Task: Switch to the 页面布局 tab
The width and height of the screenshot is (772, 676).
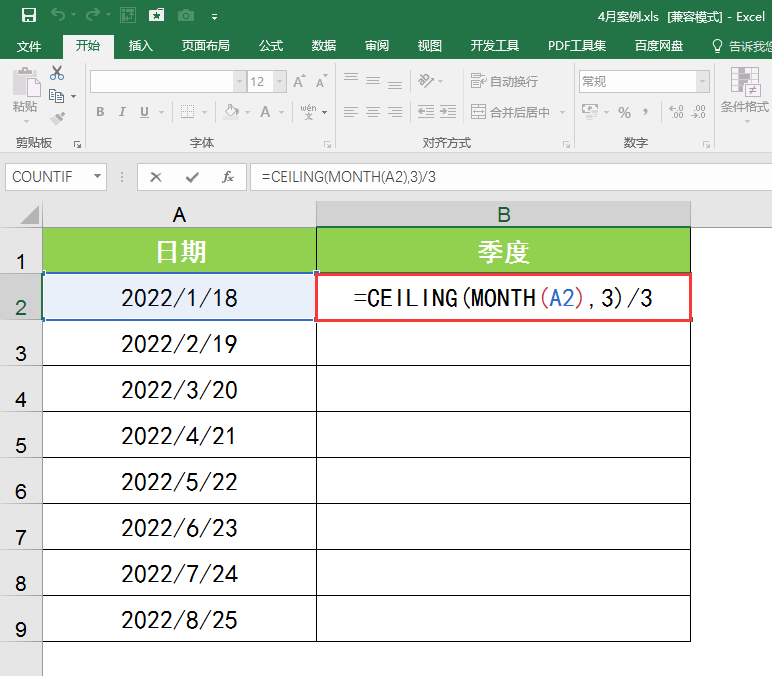Action: coord(205,46)
